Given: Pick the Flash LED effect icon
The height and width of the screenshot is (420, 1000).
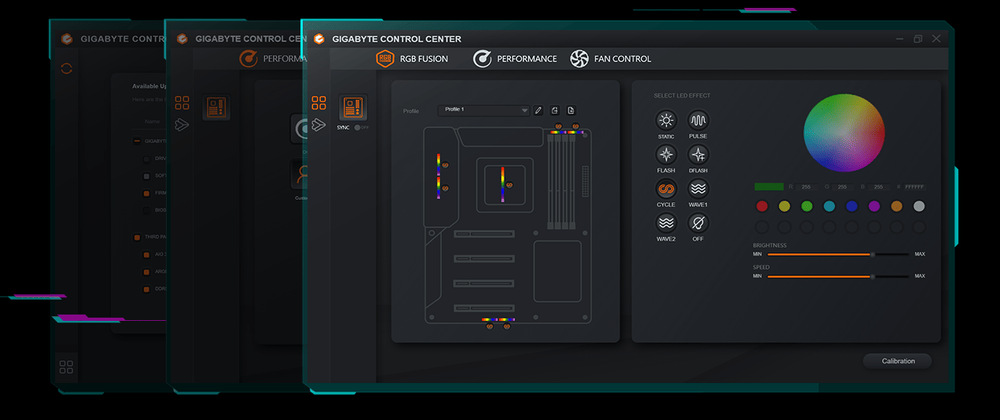Looking at the screenshot, I should tap(666, 154).
